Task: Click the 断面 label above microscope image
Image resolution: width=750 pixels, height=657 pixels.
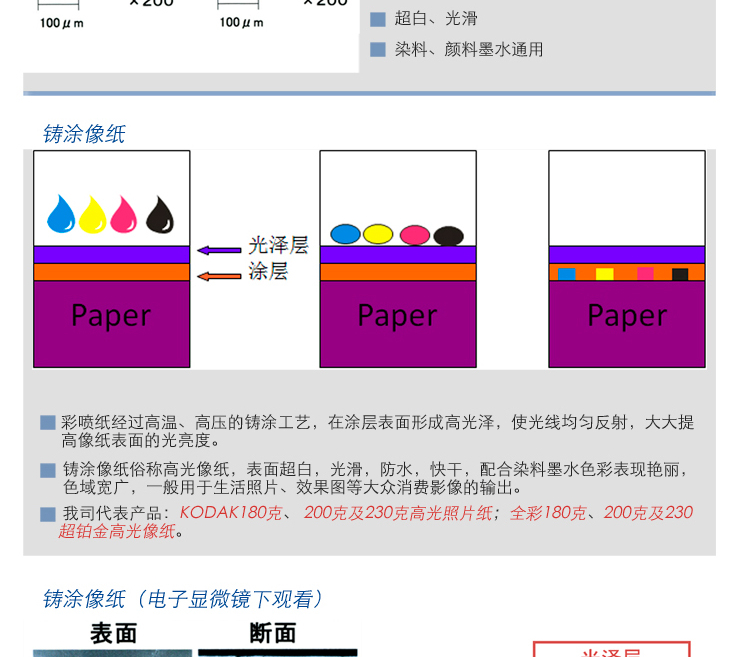Action: pos(272,633)
